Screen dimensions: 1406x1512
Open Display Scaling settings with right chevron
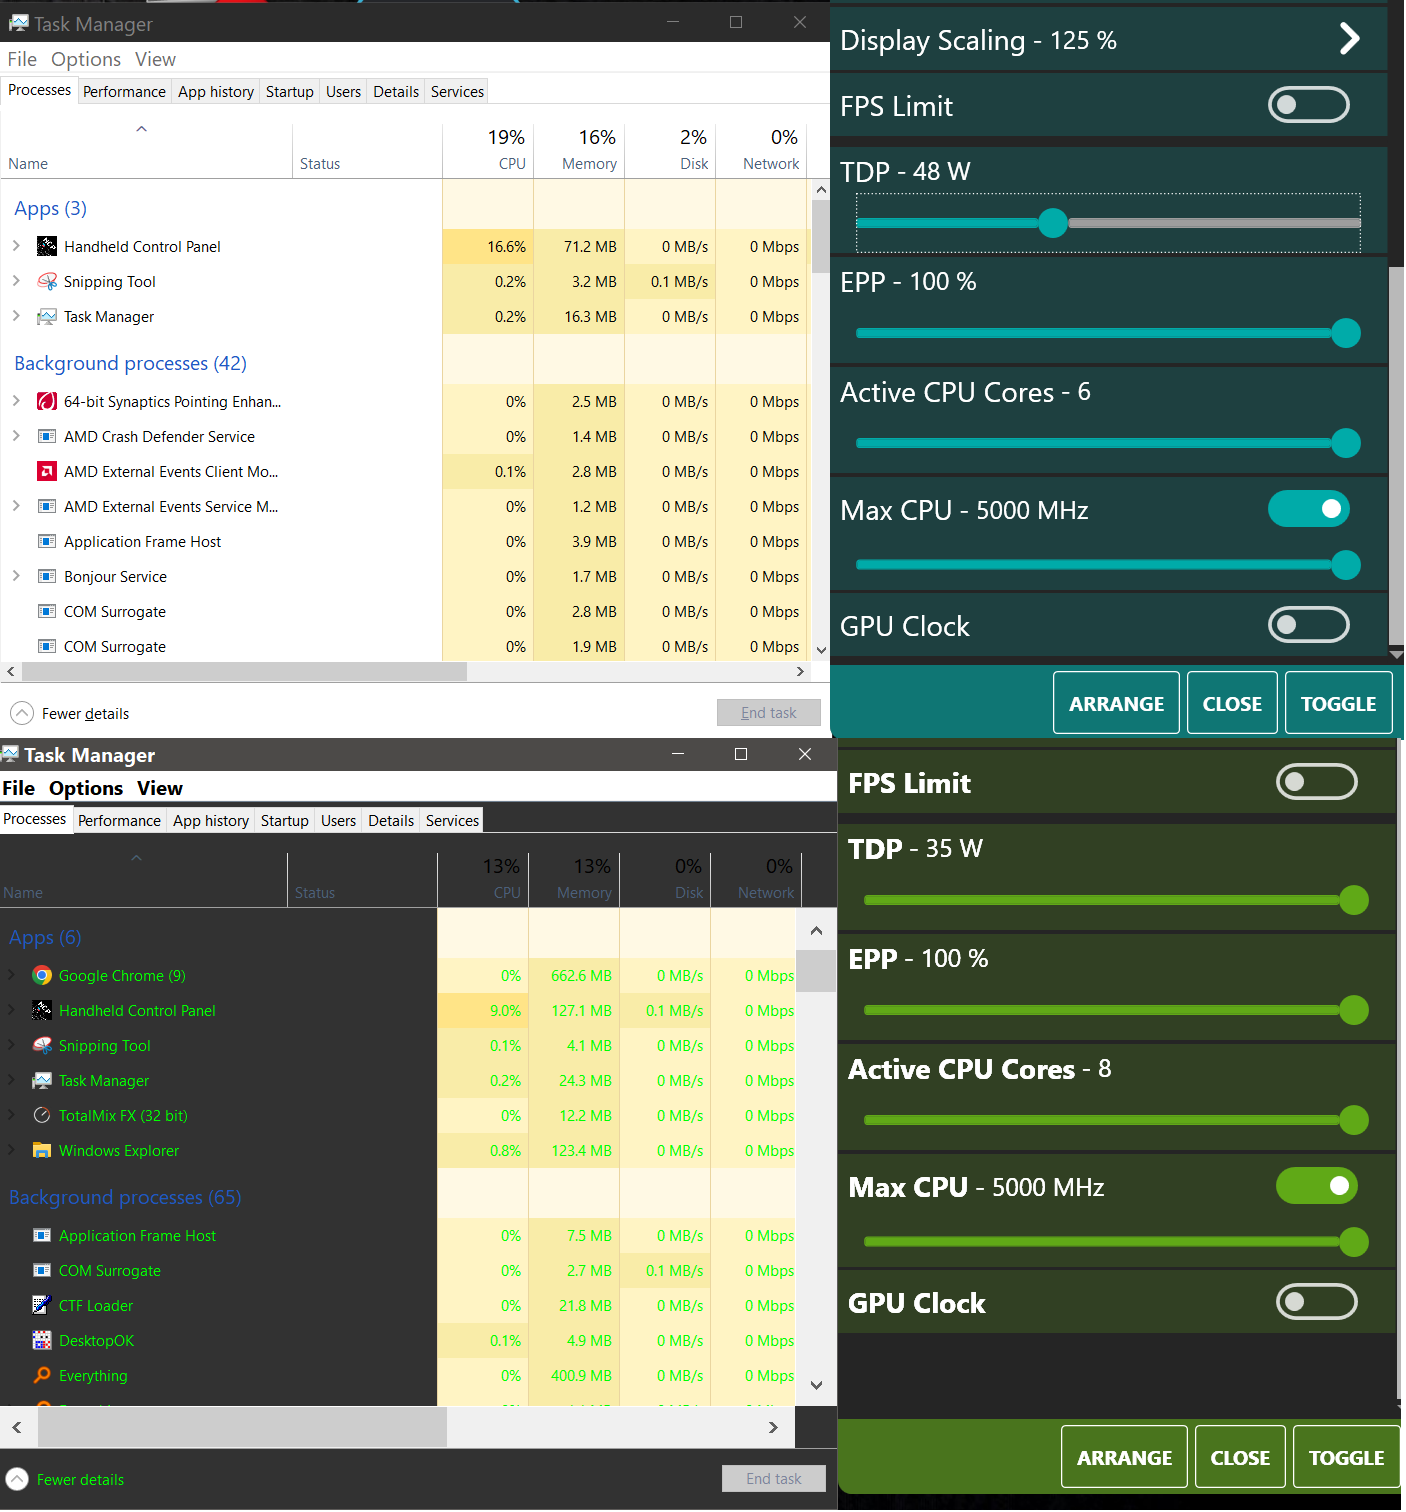[1349, 39]
